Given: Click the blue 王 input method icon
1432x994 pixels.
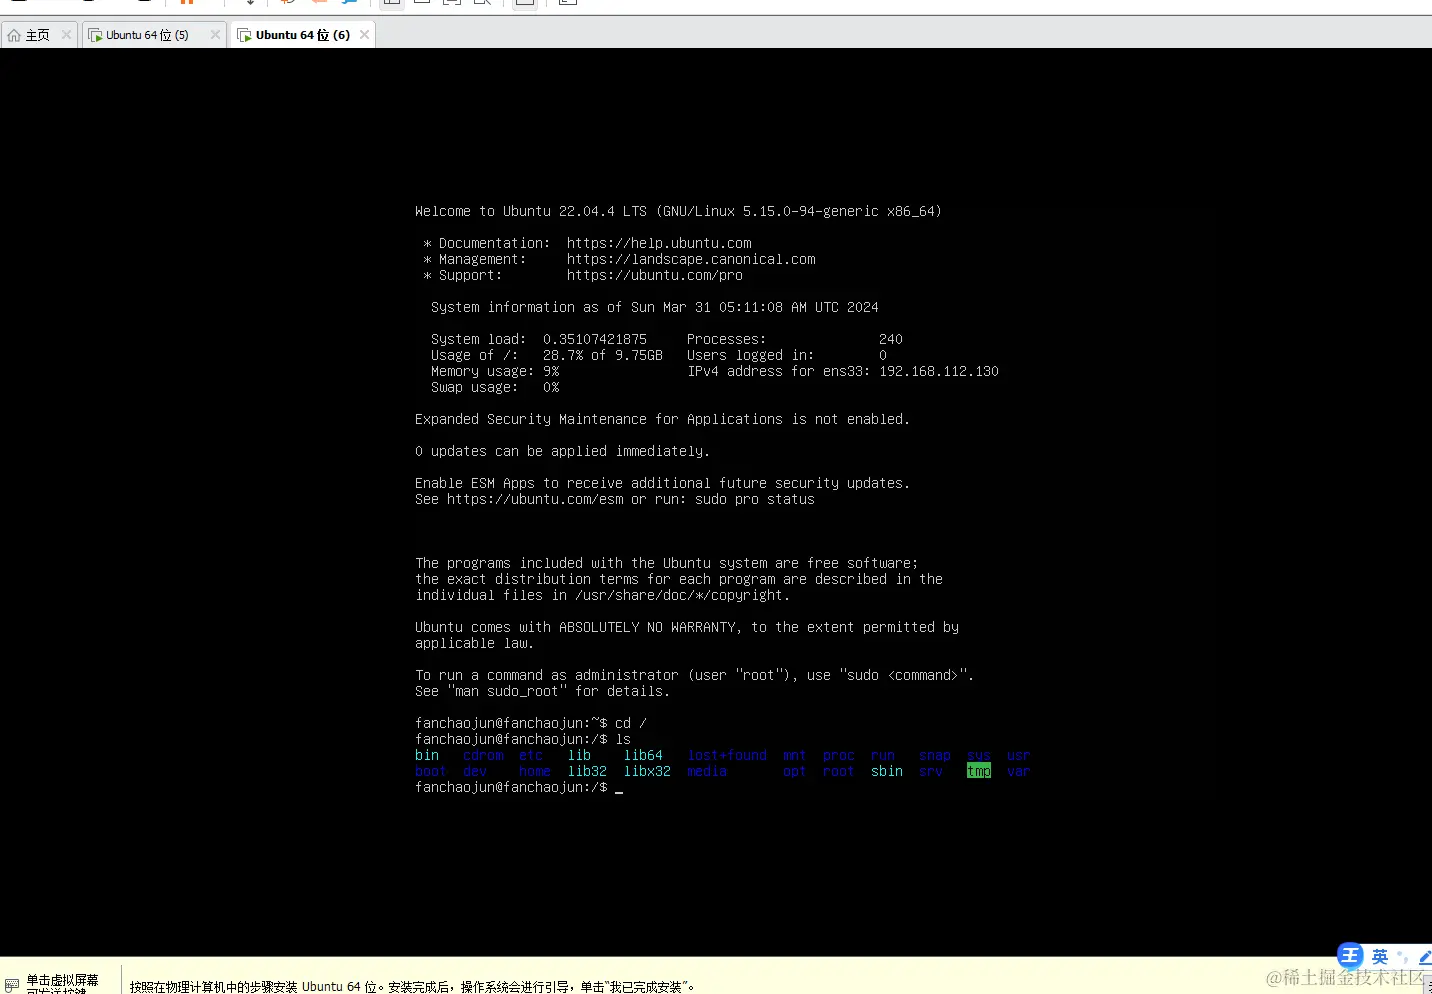Looking at the screenshot, I should tap(1350, 956).
